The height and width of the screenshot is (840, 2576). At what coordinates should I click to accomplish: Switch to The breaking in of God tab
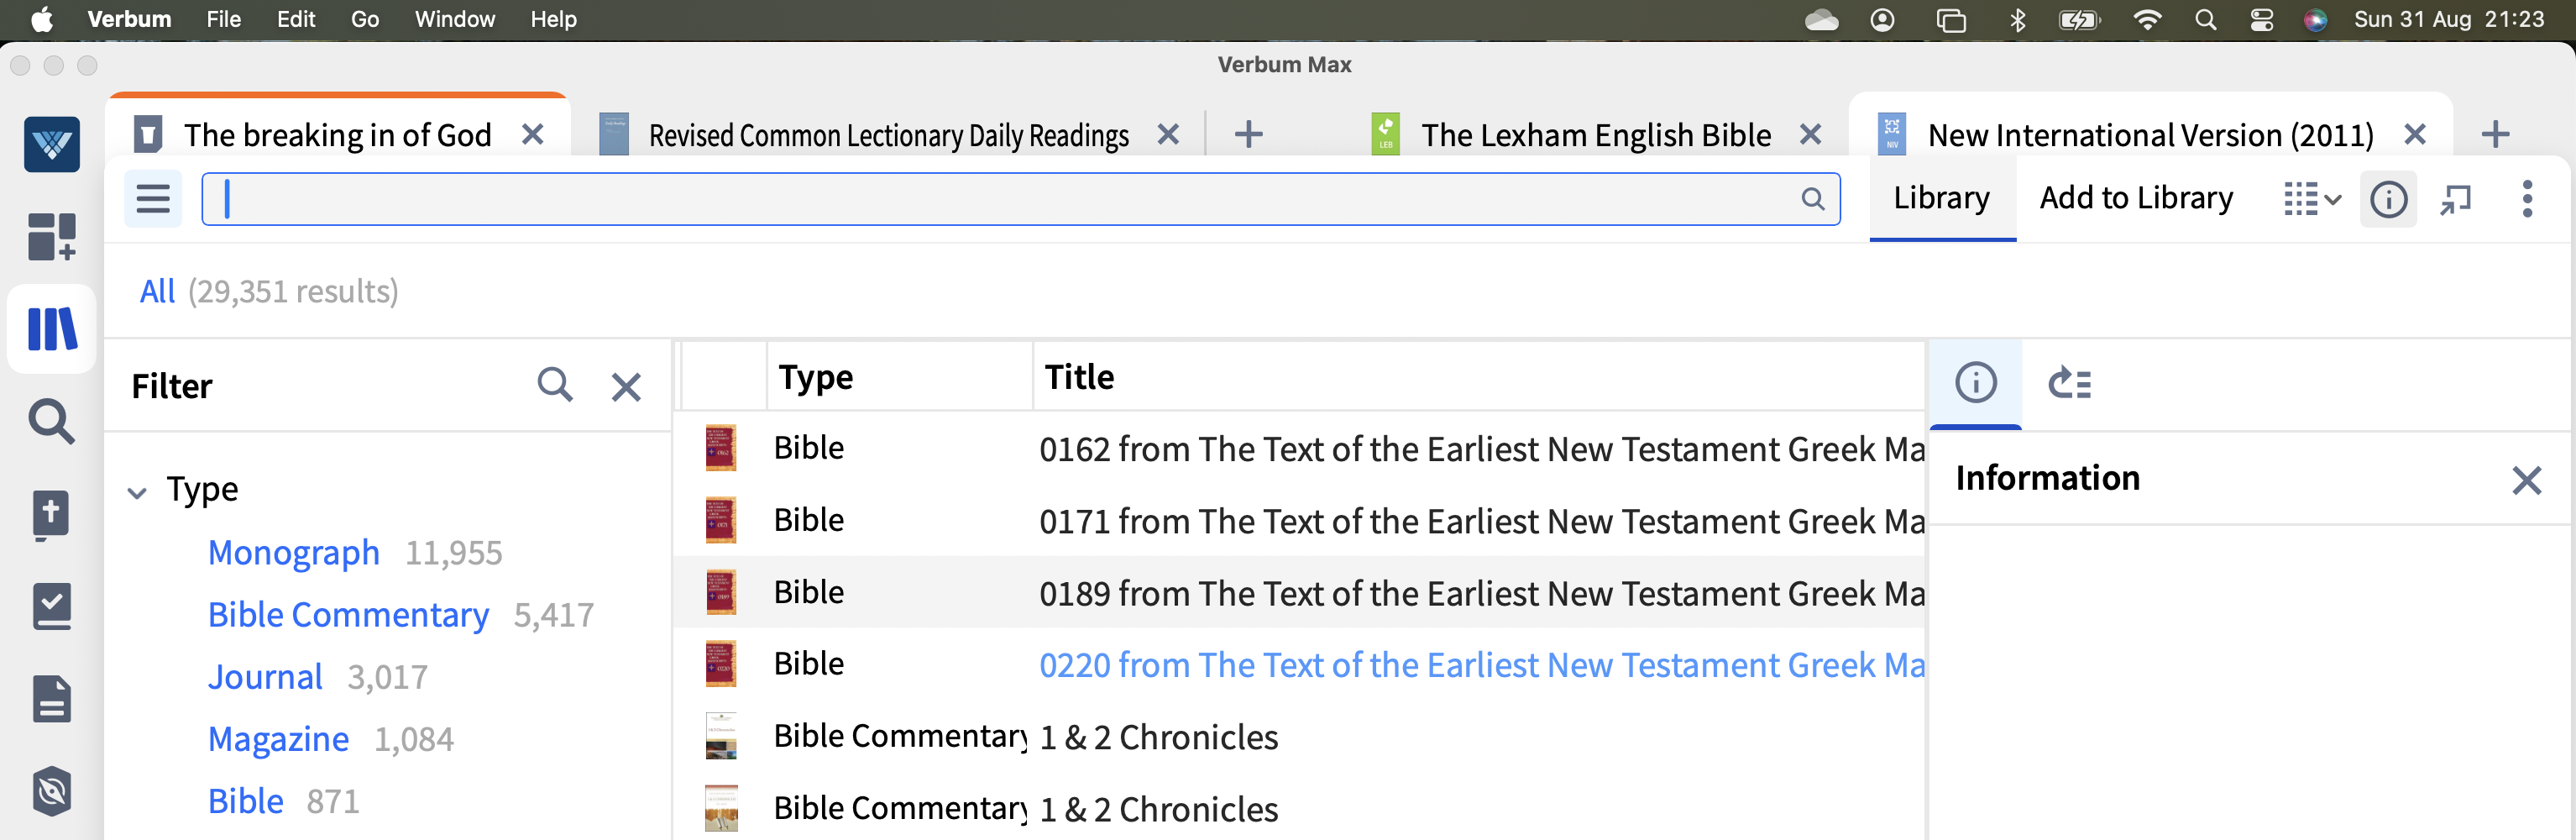click(337, 135)
